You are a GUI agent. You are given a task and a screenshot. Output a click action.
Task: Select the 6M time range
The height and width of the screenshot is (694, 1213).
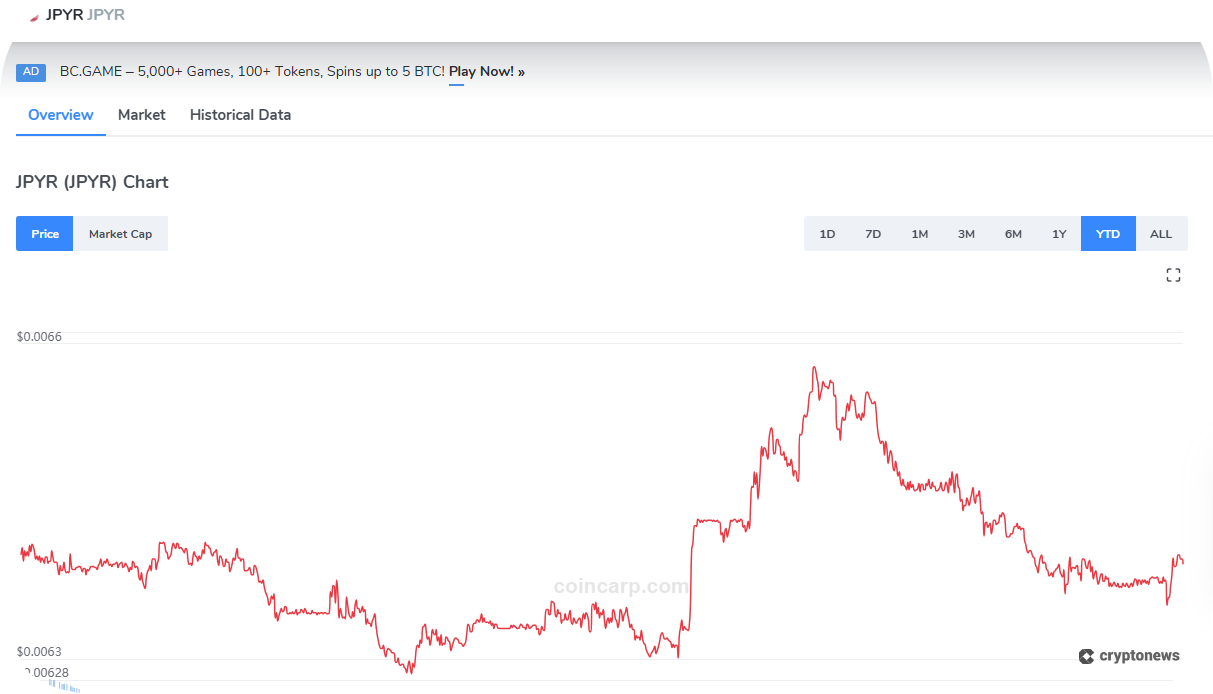point(1013,234)
